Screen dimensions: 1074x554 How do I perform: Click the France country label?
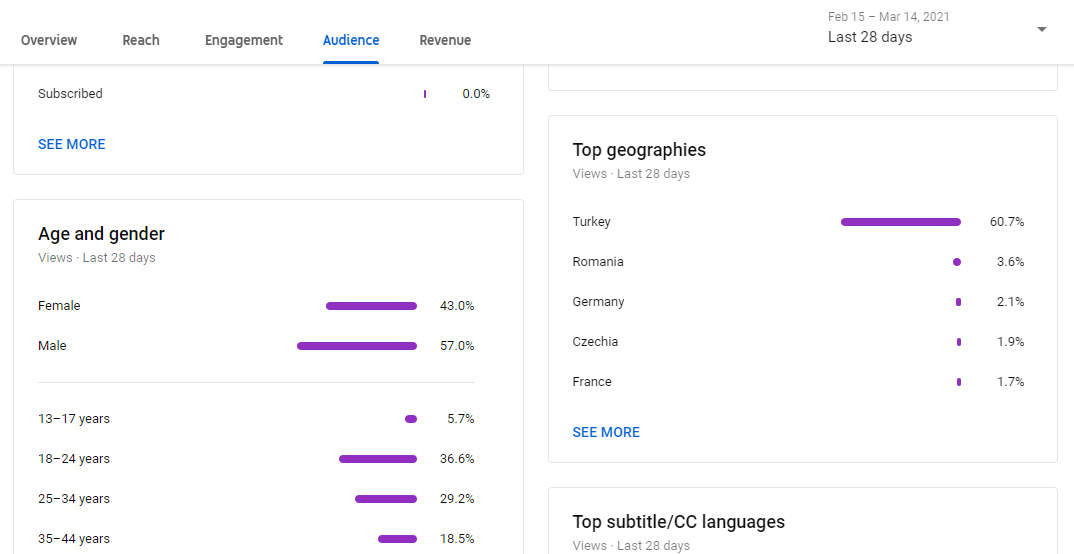592,381
